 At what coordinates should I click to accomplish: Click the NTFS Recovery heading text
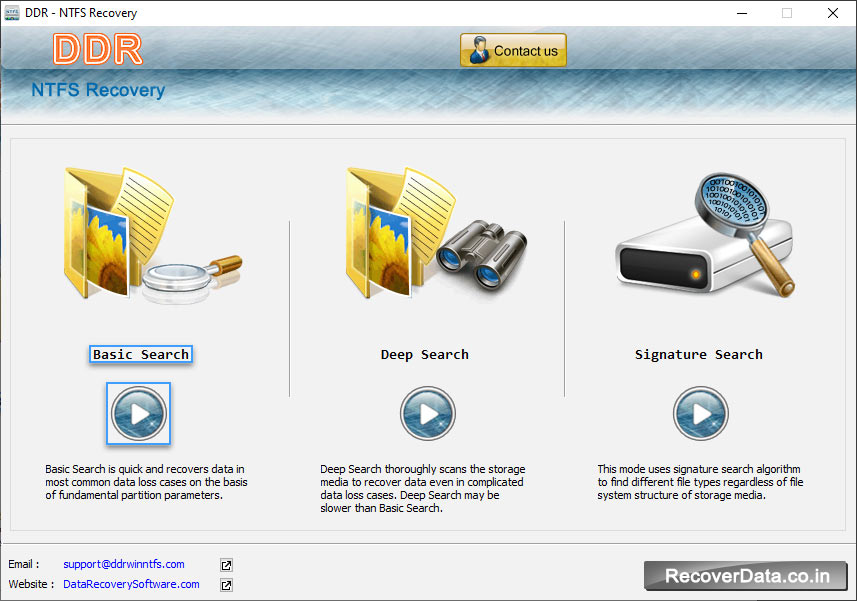98,90
